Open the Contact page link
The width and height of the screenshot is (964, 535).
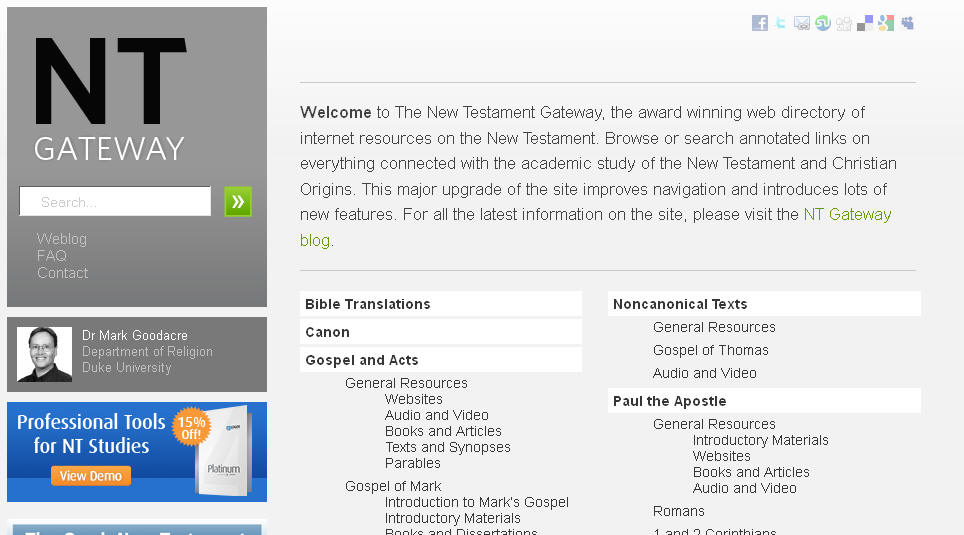point(62,273)
